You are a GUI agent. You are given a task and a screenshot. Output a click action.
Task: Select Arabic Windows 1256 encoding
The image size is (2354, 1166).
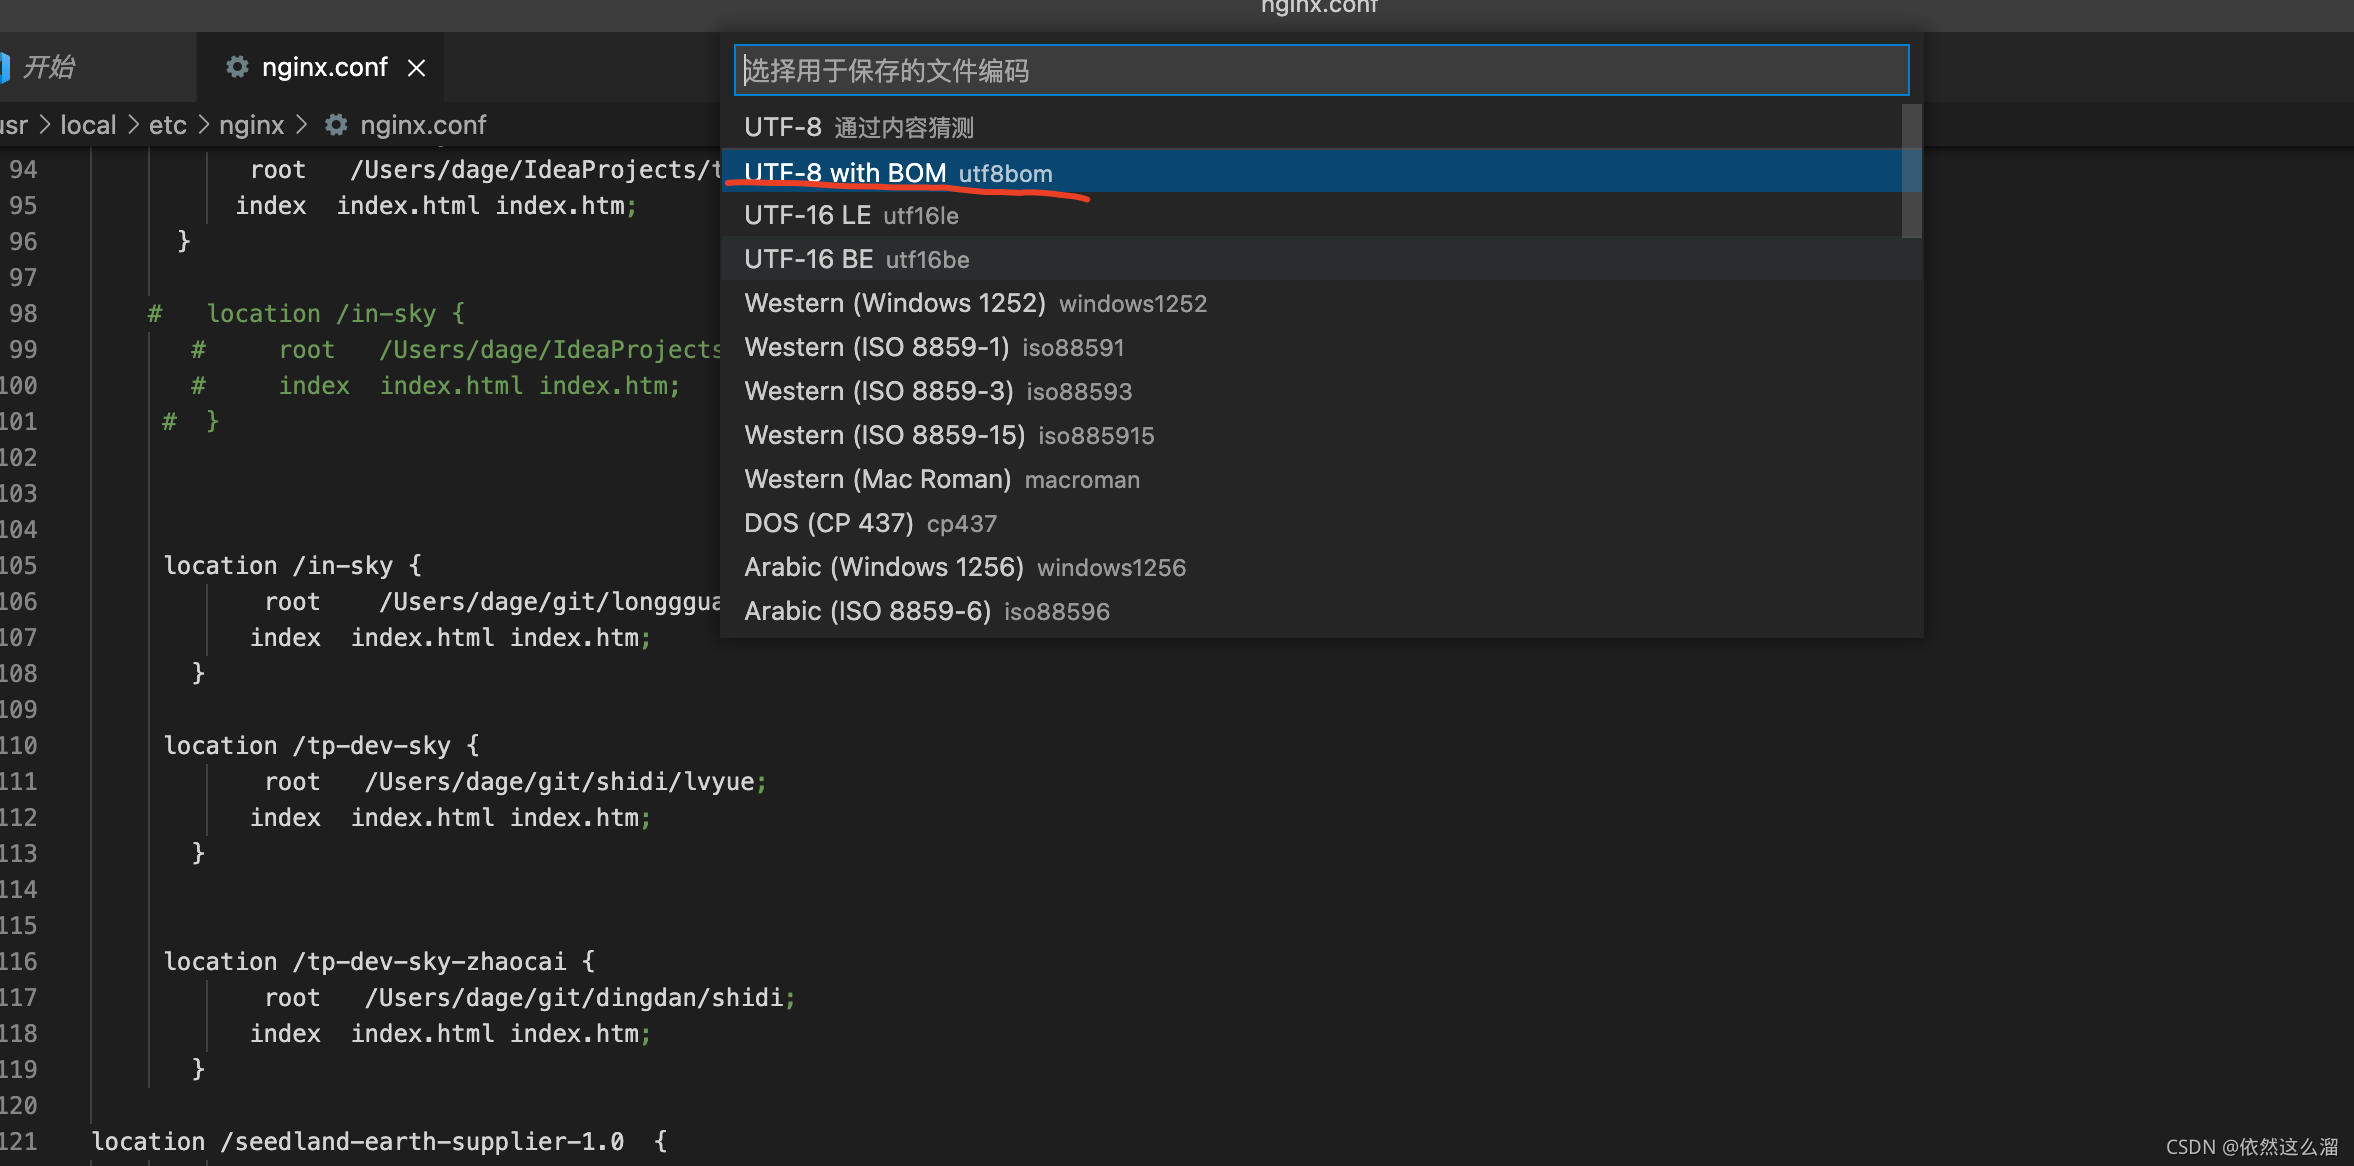point(964,567)
